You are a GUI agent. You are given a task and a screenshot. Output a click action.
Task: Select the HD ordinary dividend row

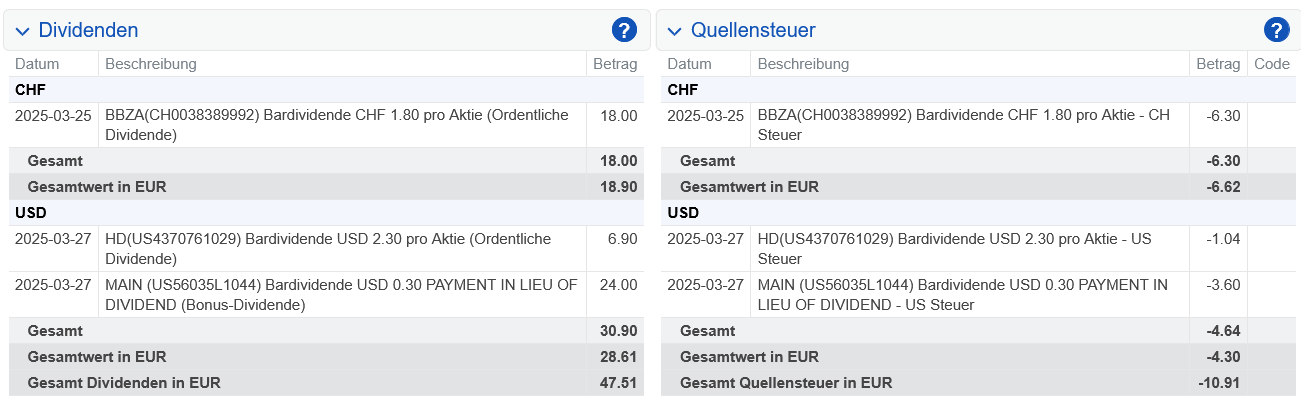[x=326, y=248]
